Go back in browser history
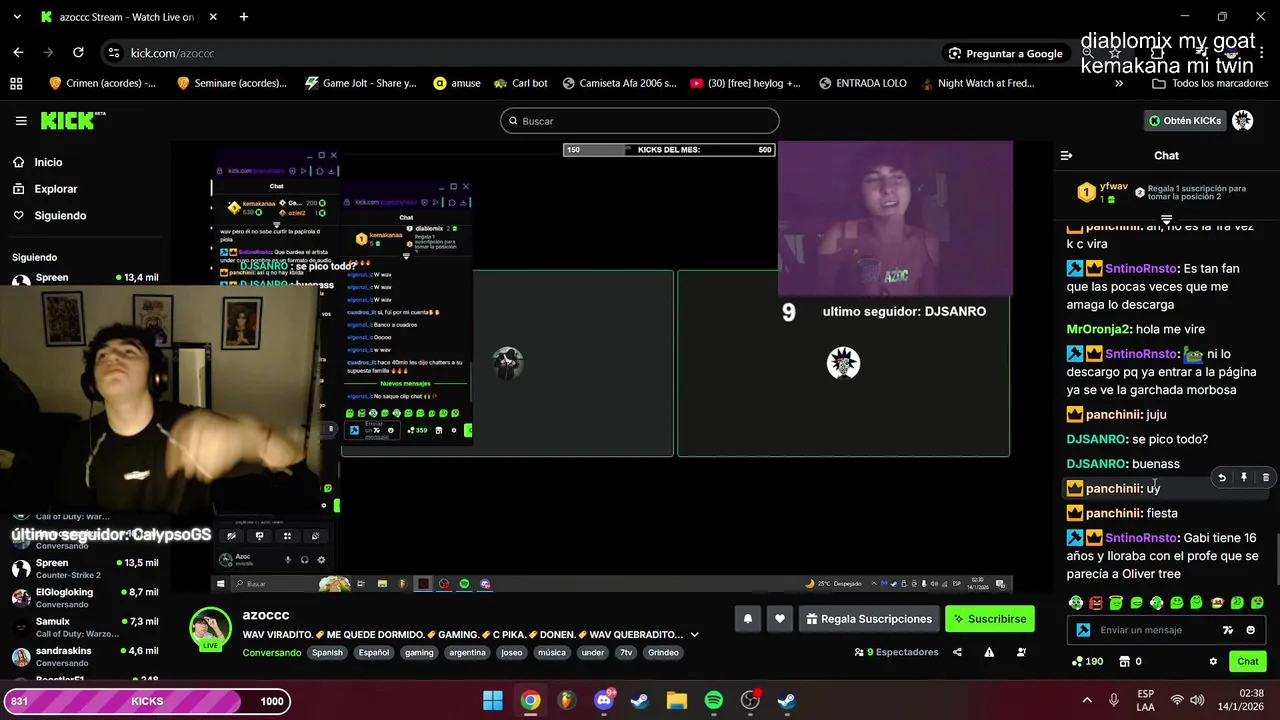The height and width of the screenshot is (720, 1280). click(x=18, y=53)
